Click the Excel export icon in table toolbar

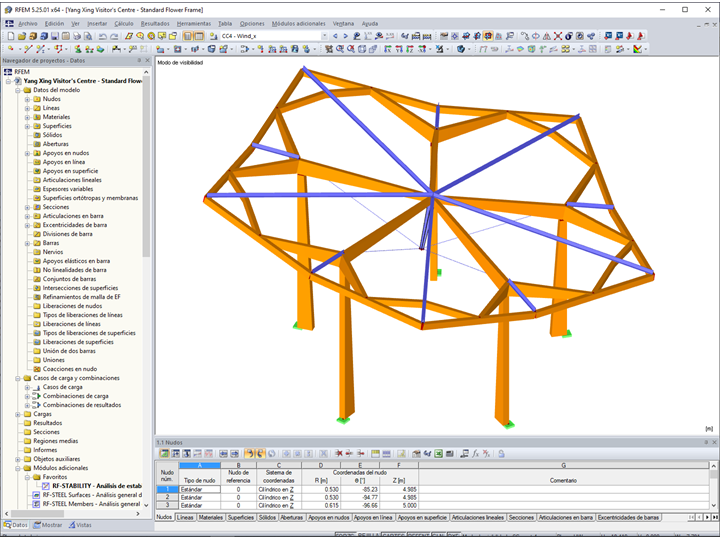tap(439, 454)
